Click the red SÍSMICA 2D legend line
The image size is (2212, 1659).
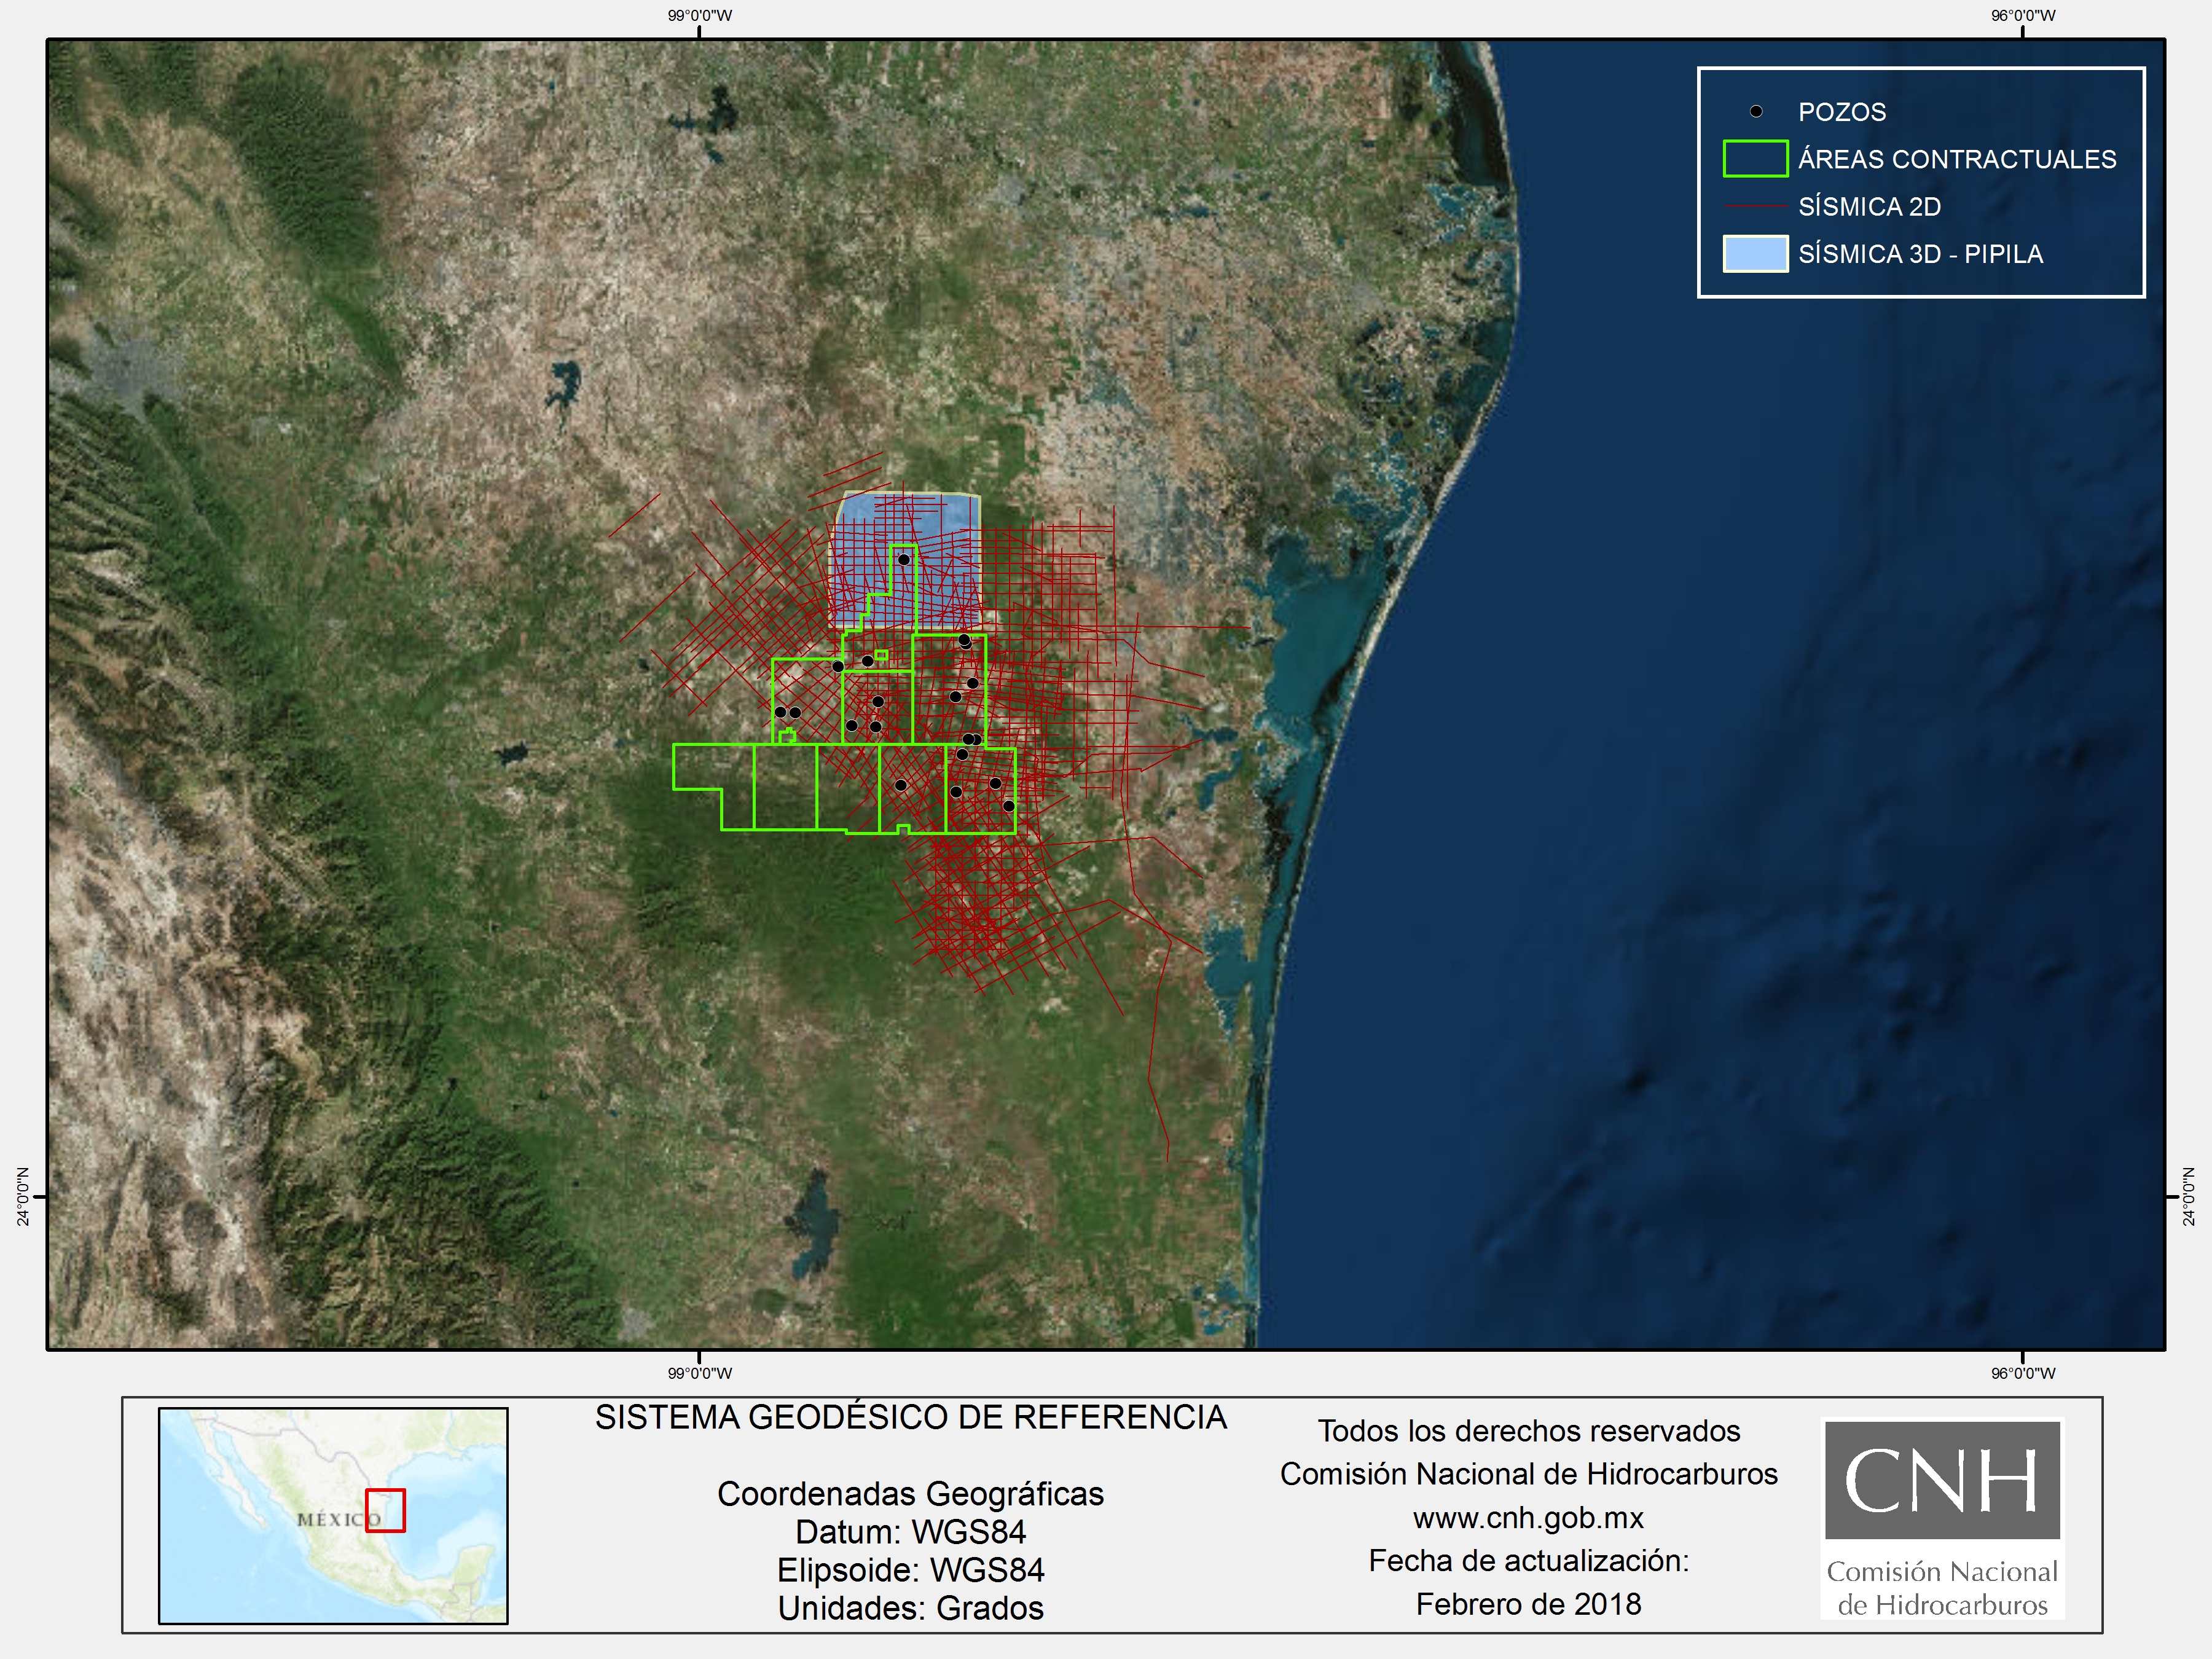1755,207
